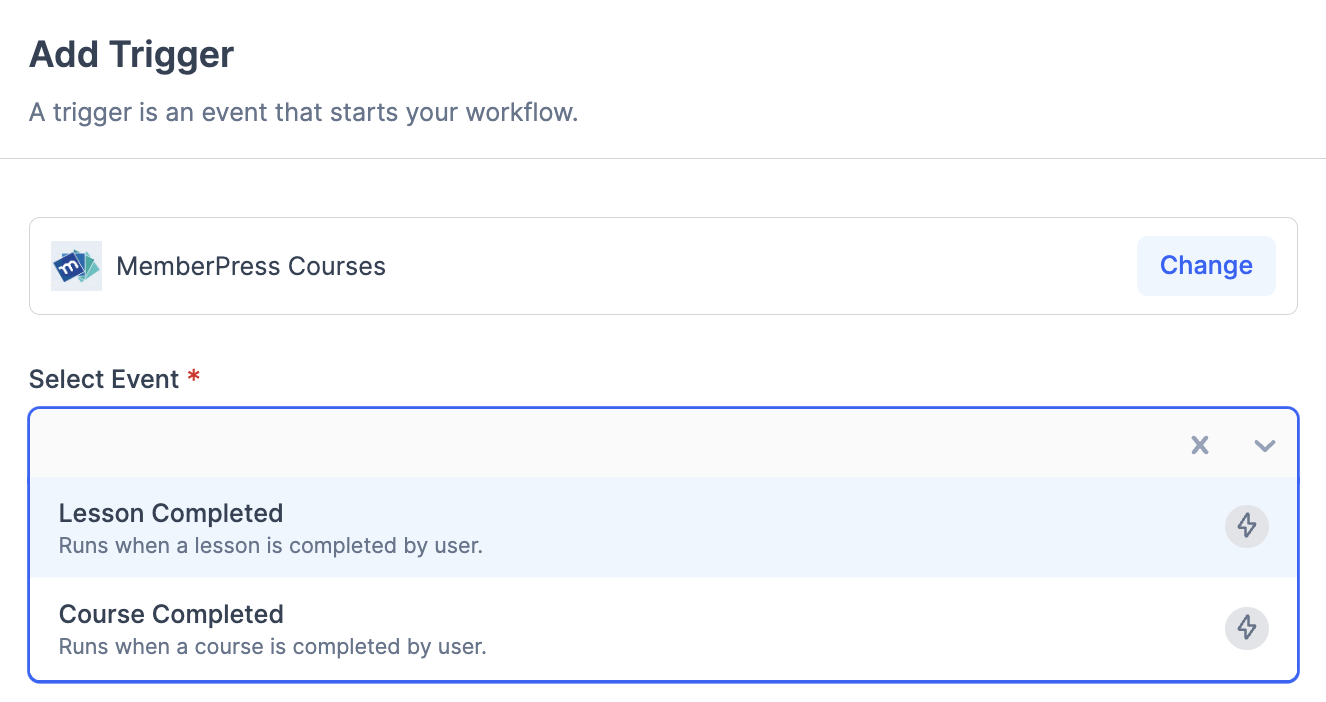Clear the event selection with X icon
The width and height of the screenshot is (1326, 702).
pyautogui.click(x=1200, y=445)
